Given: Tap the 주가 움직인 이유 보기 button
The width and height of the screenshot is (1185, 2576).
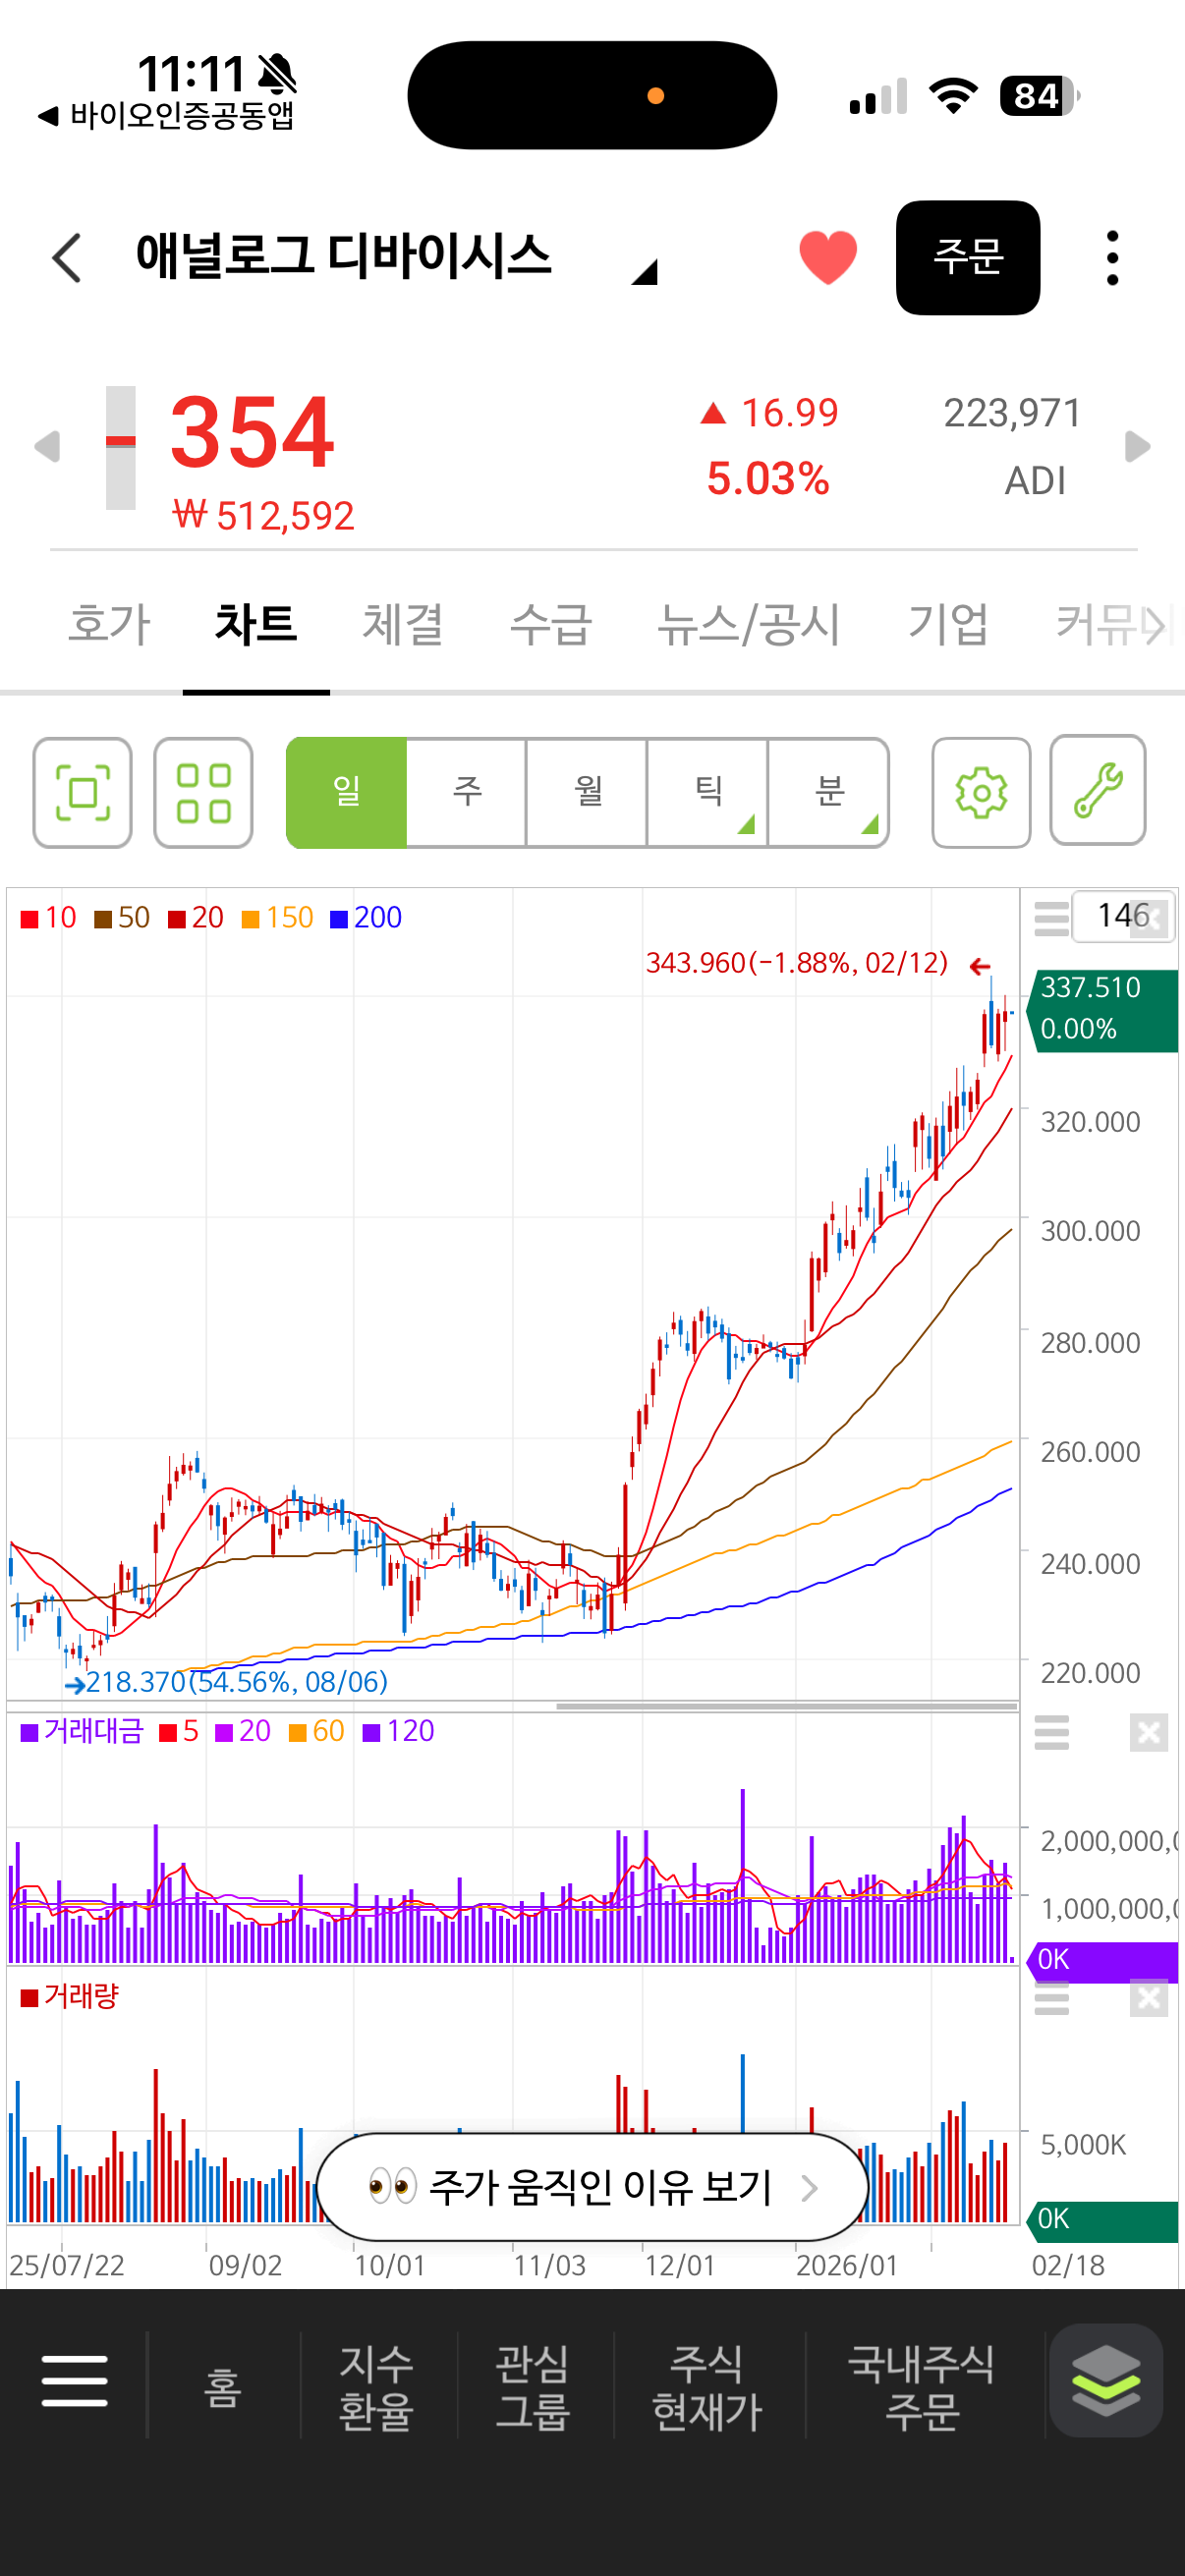Looking at the screenshot, I should (592, 2187).
